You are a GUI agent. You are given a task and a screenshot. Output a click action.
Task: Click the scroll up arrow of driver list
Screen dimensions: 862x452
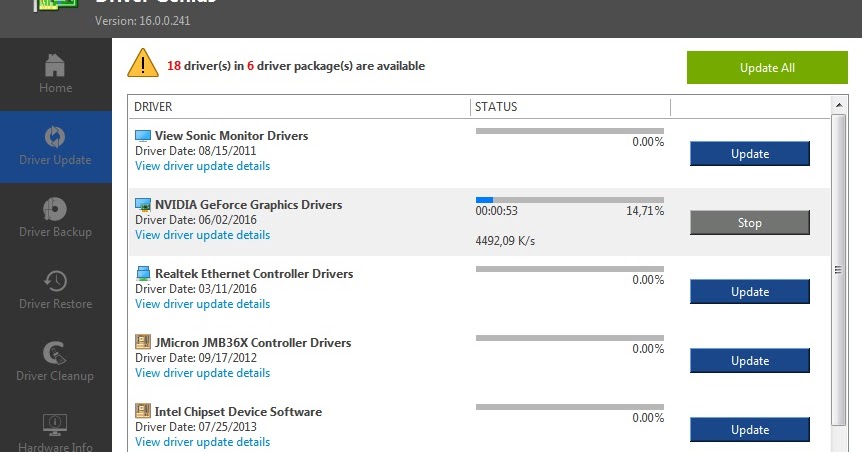pos(838,105)
